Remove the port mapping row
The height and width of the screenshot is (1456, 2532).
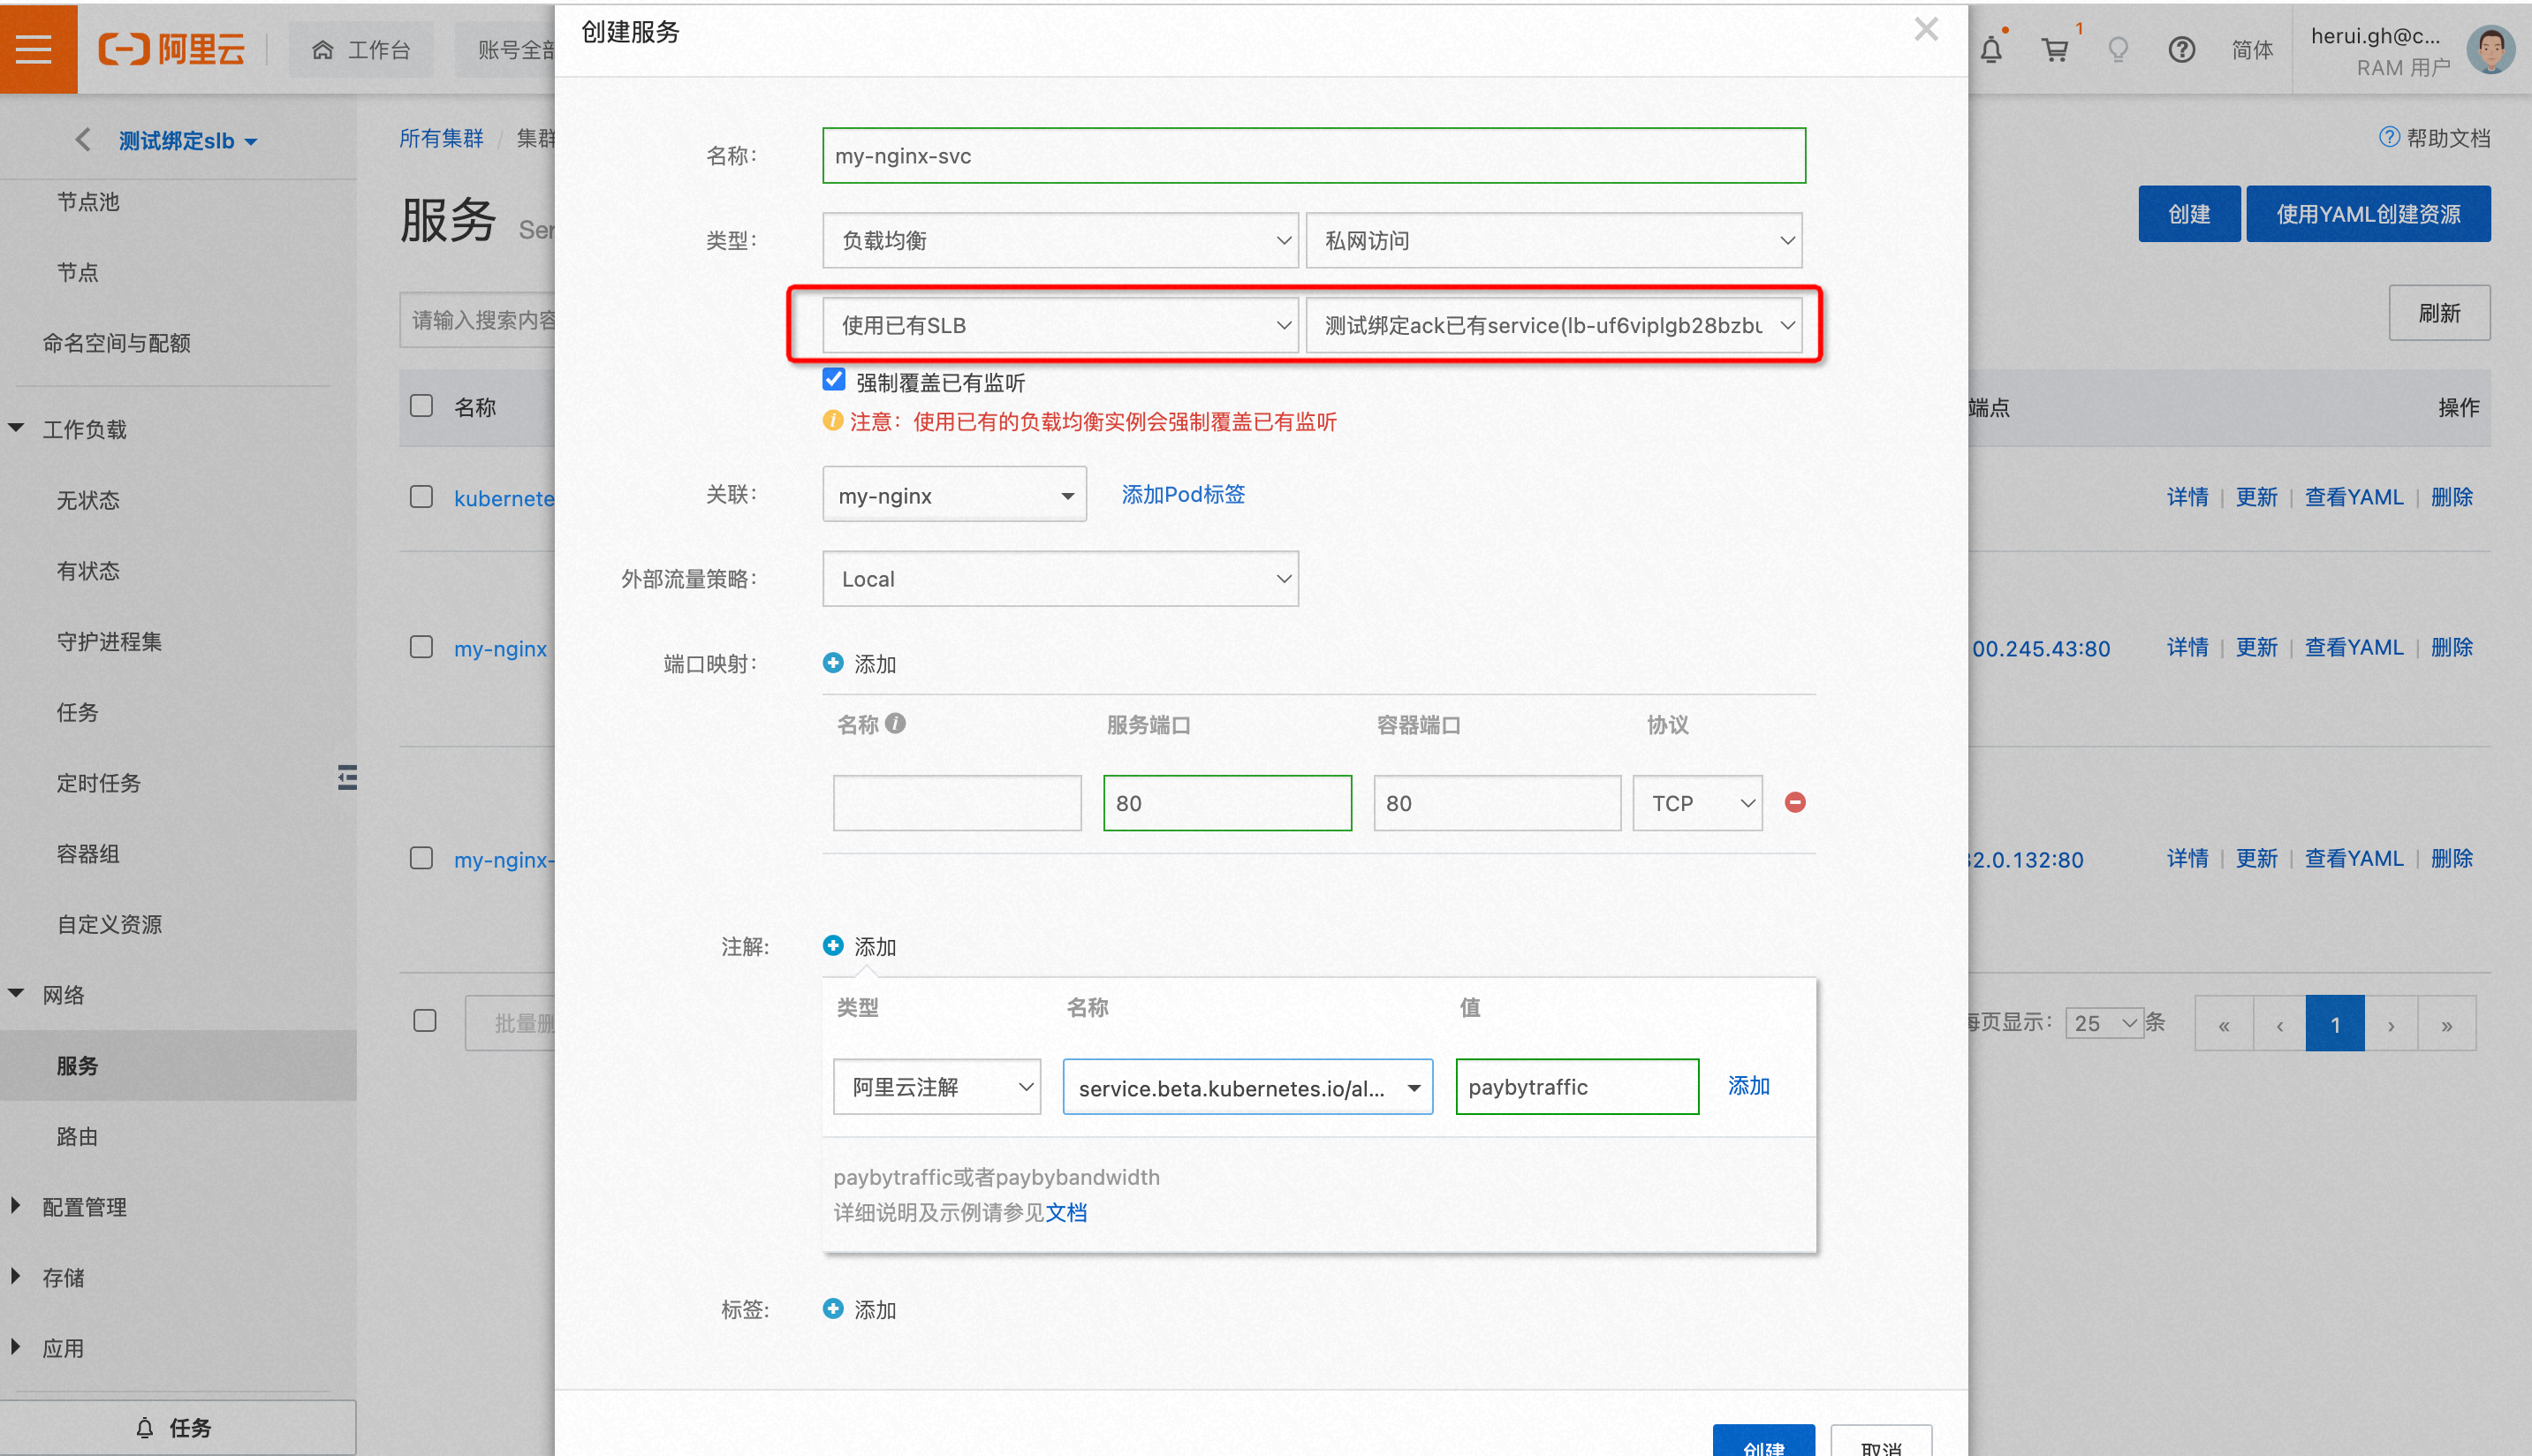tap(1795, 802)
